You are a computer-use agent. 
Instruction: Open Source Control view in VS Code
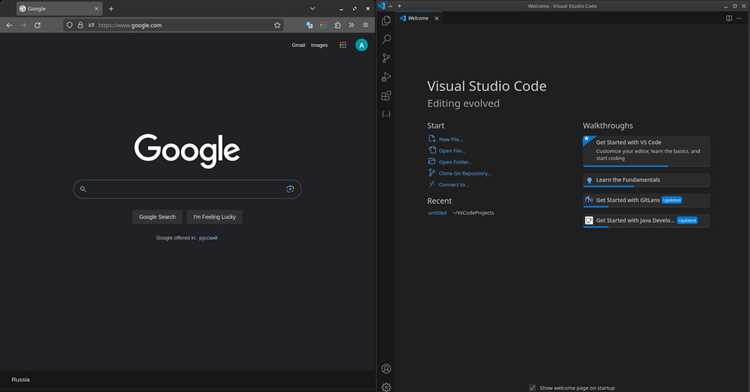coord(386,58)
